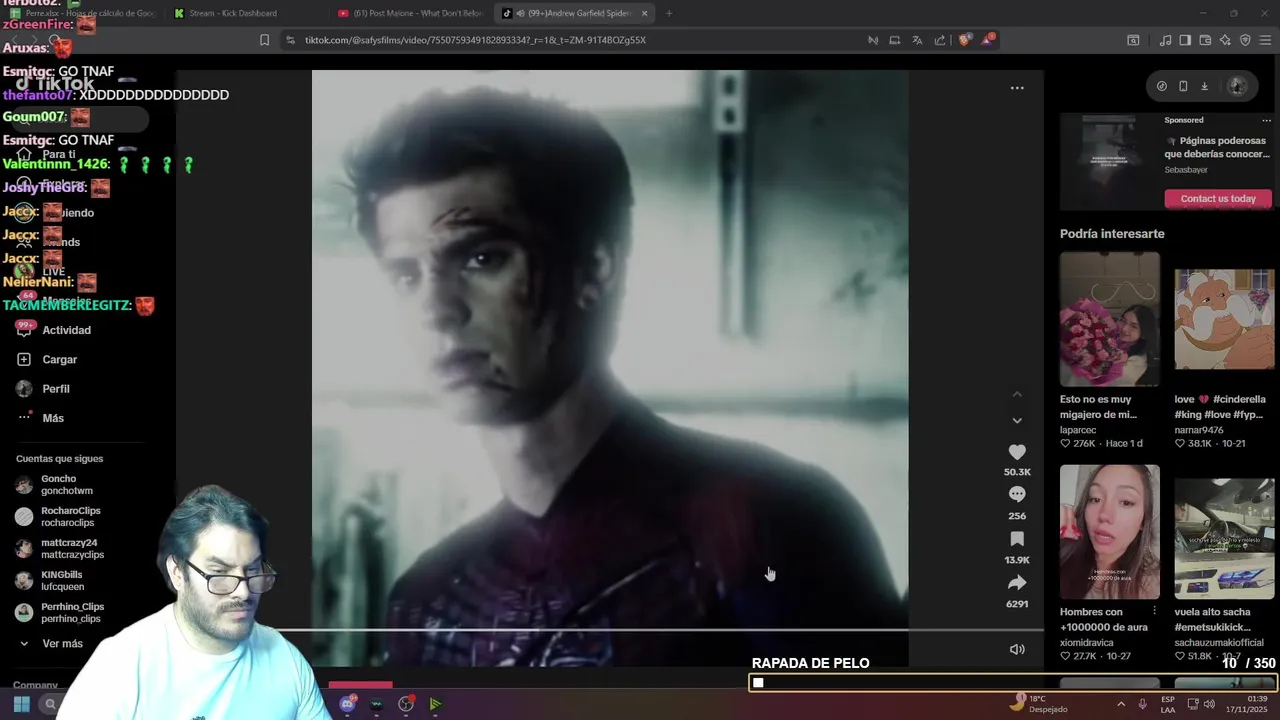Screen dimensions: 1280x720
Task: Open the system tray volume icon
Action: [x=1209, y=704]
